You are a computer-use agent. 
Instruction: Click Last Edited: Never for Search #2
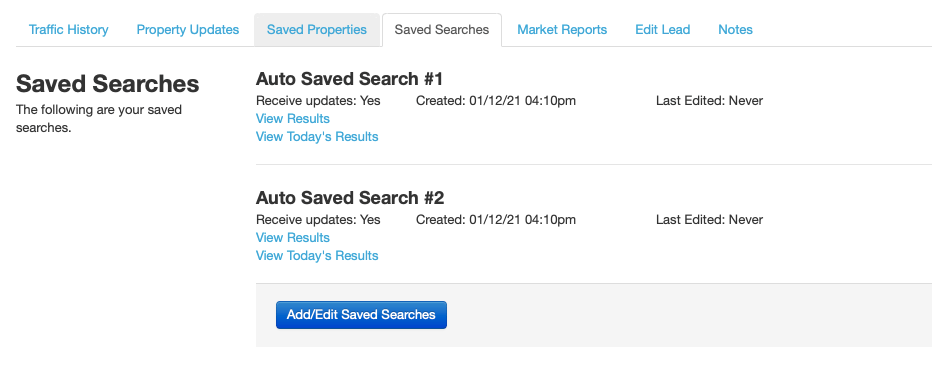coord(709,220)
